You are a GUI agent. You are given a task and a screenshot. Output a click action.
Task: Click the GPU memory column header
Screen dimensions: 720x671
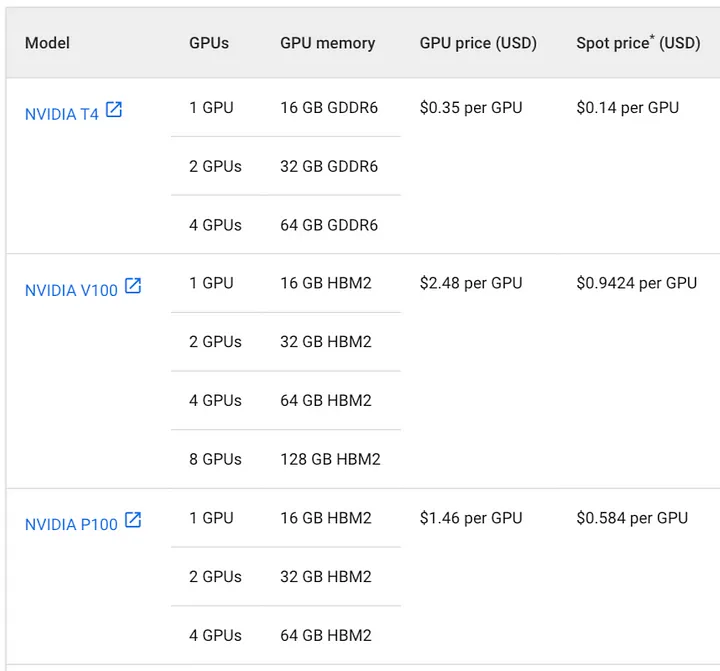(x=328, y=43)
